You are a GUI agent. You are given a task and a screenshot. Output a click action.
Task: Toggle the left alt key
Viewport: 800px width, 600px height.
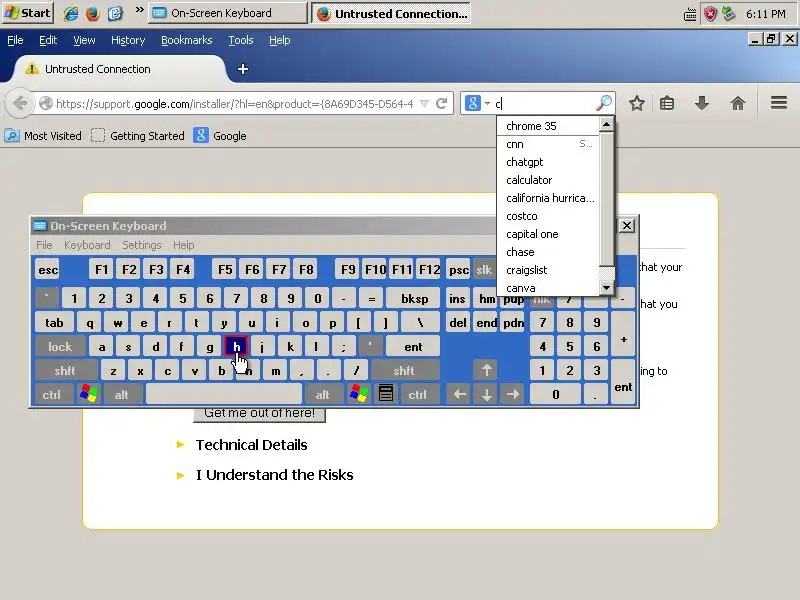pyautogui.click(x=121, y=394)
